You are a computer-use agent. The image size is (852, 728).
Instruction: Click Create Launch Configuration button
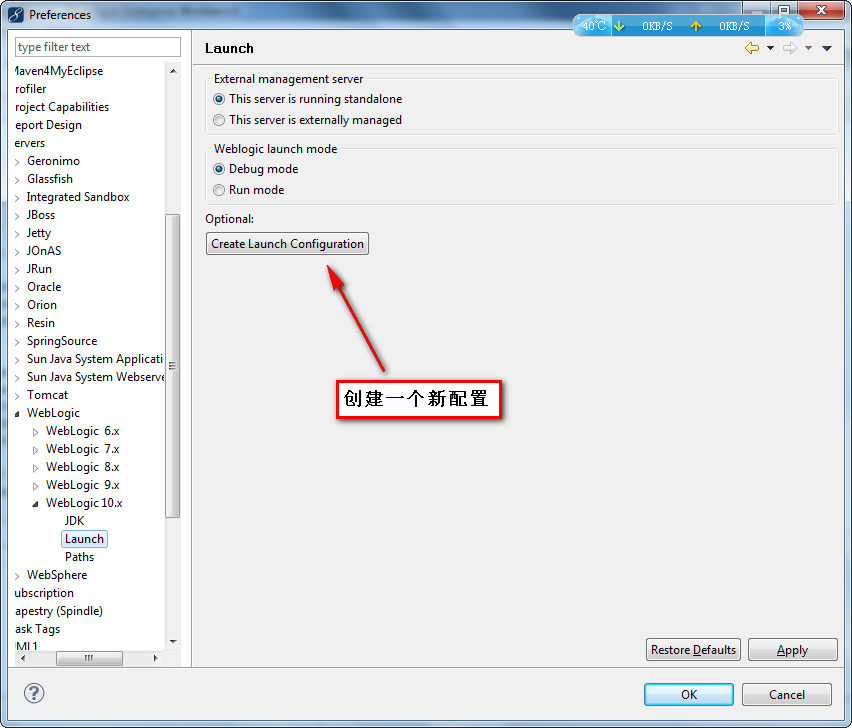[x=287, y=243]
